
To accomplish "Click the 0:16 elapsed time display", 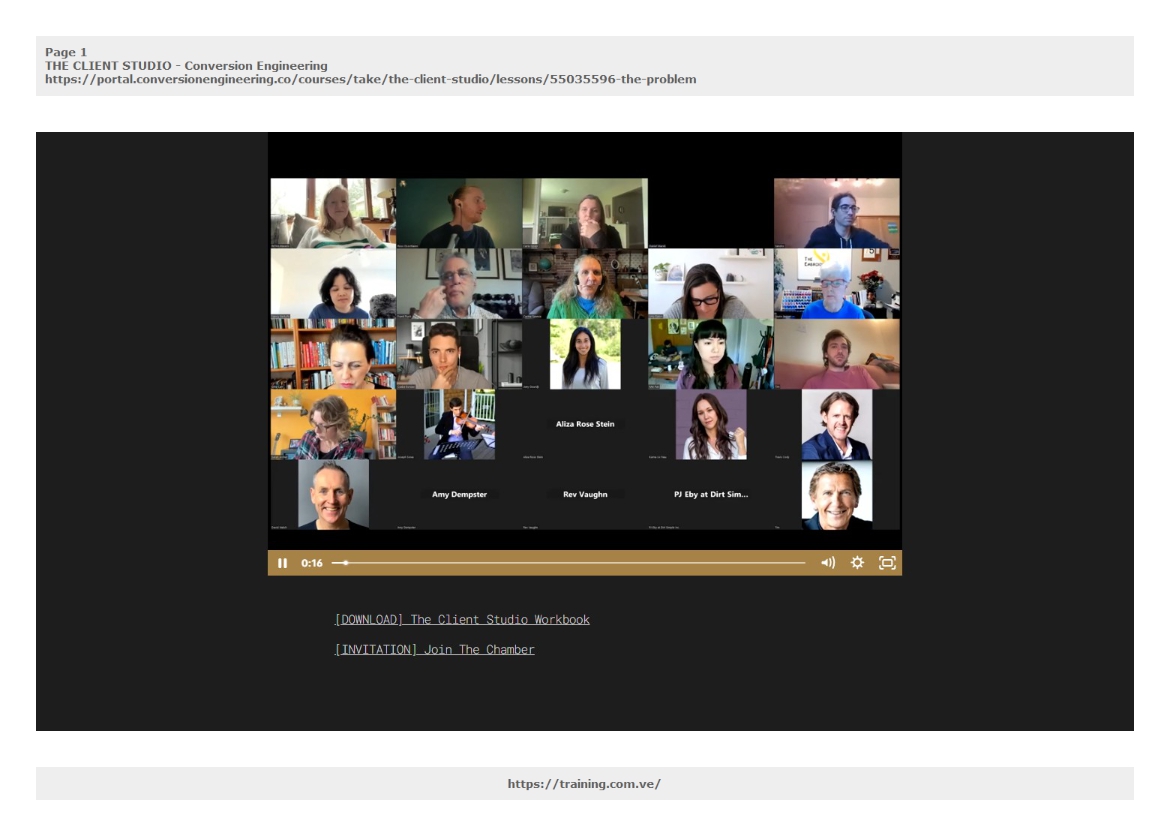I will click(x=312, y=563).
